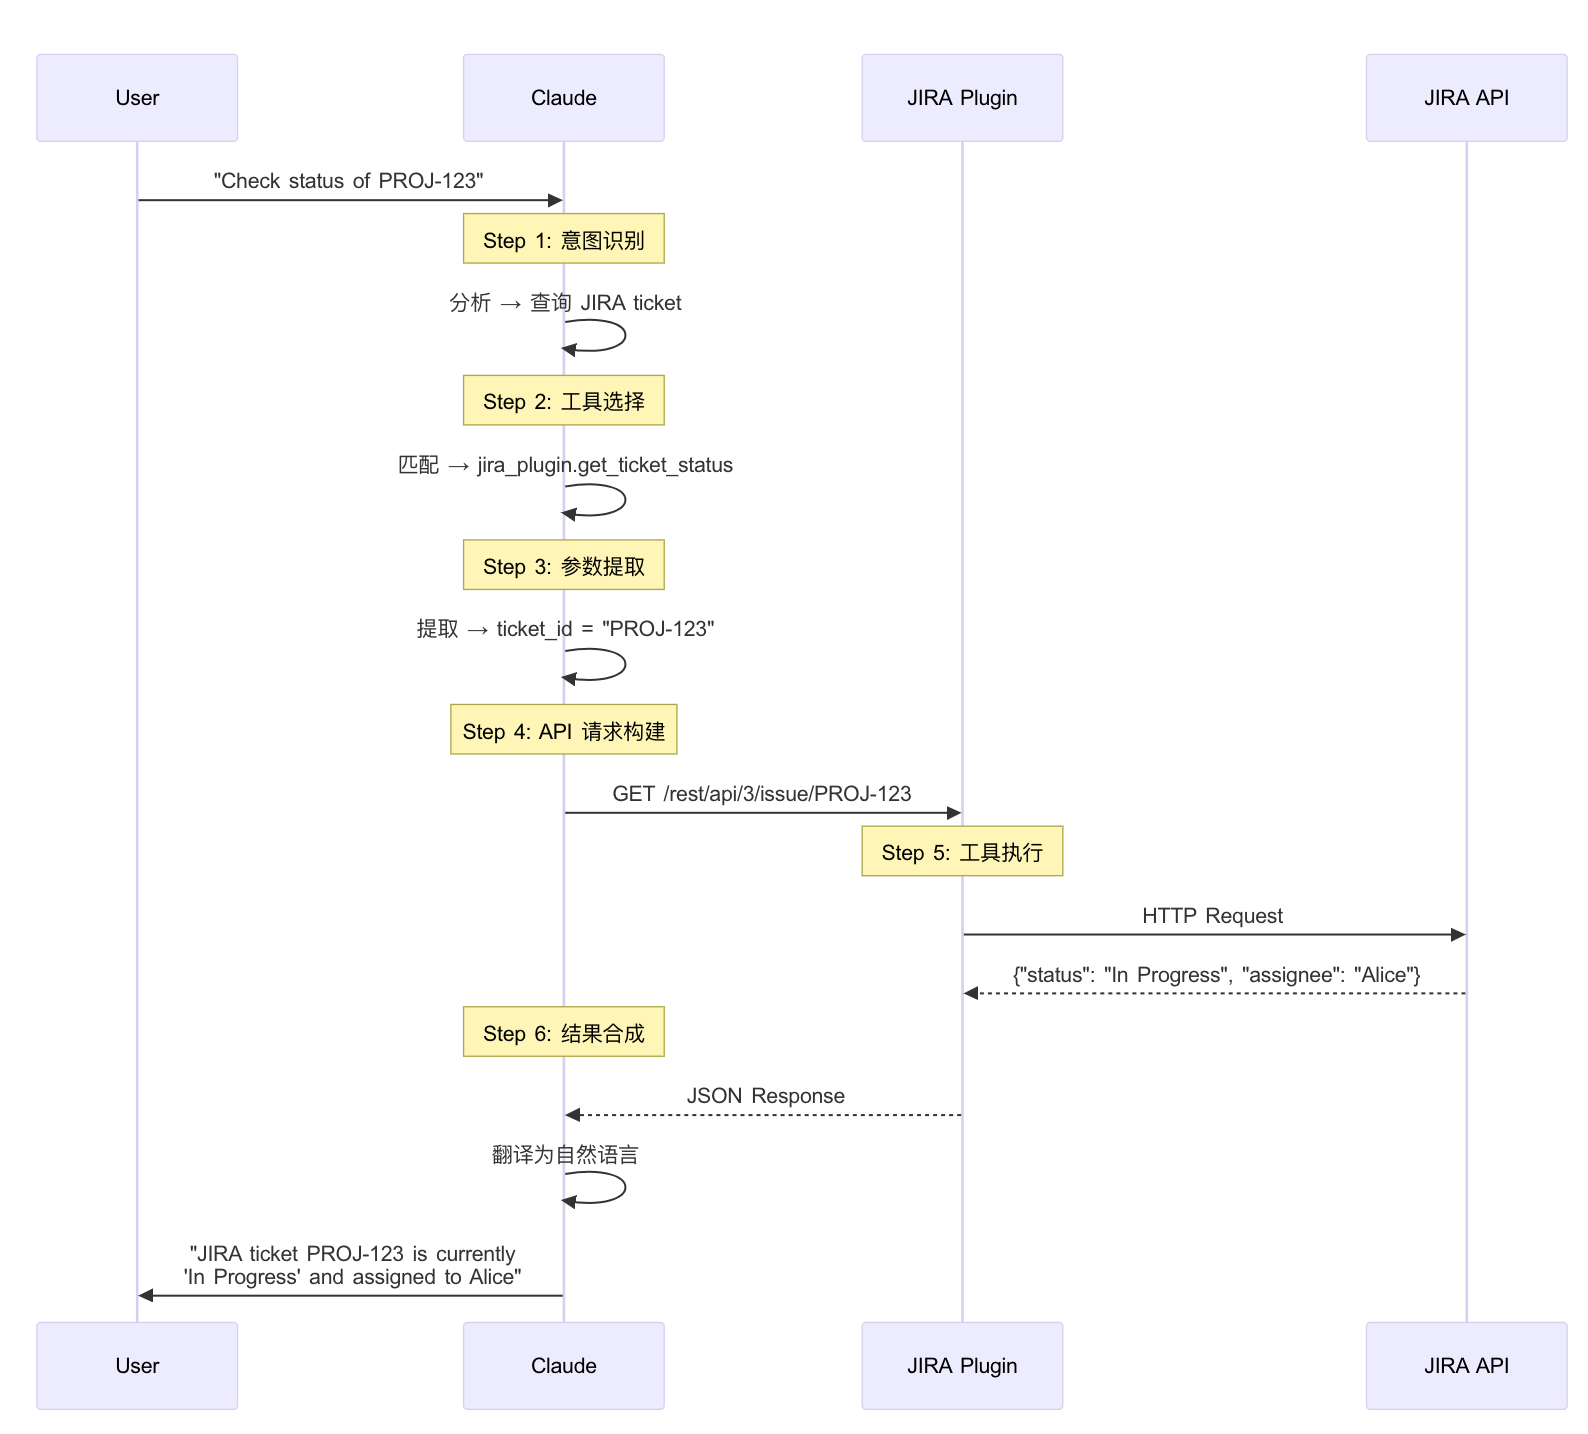The width and height of the screenshot is (1588, 1434).
Task: Select the JIRA Plugin participant box at top
Action: (x=961, y=98)
